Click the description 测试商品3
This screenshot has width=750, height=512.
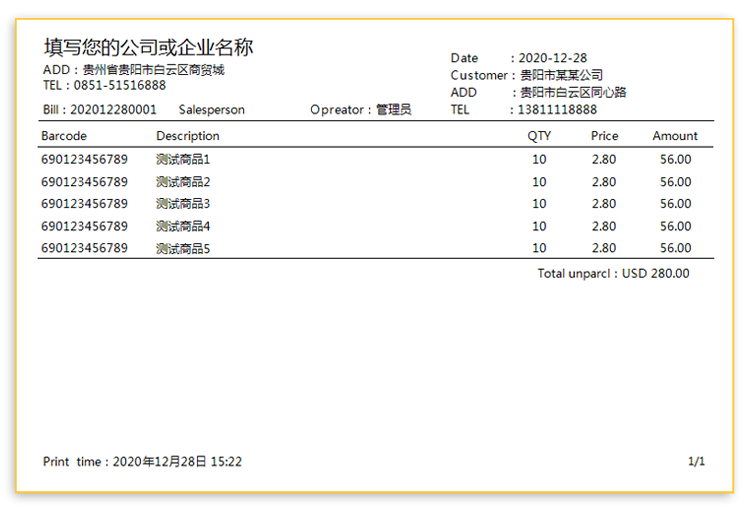click(183, 204)
